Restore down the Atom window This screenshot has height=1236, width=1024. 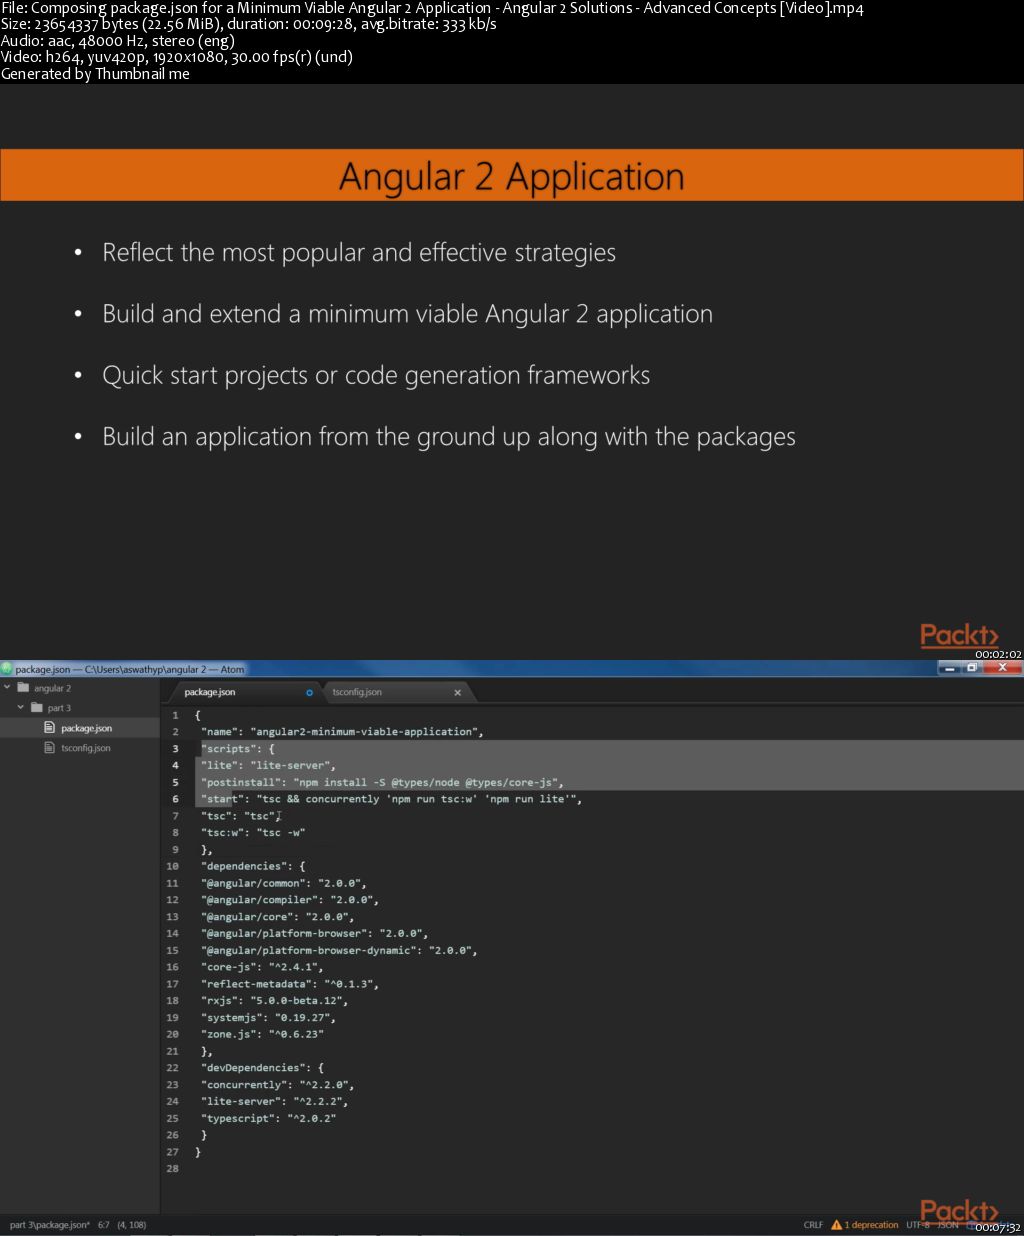click(971, 668)
